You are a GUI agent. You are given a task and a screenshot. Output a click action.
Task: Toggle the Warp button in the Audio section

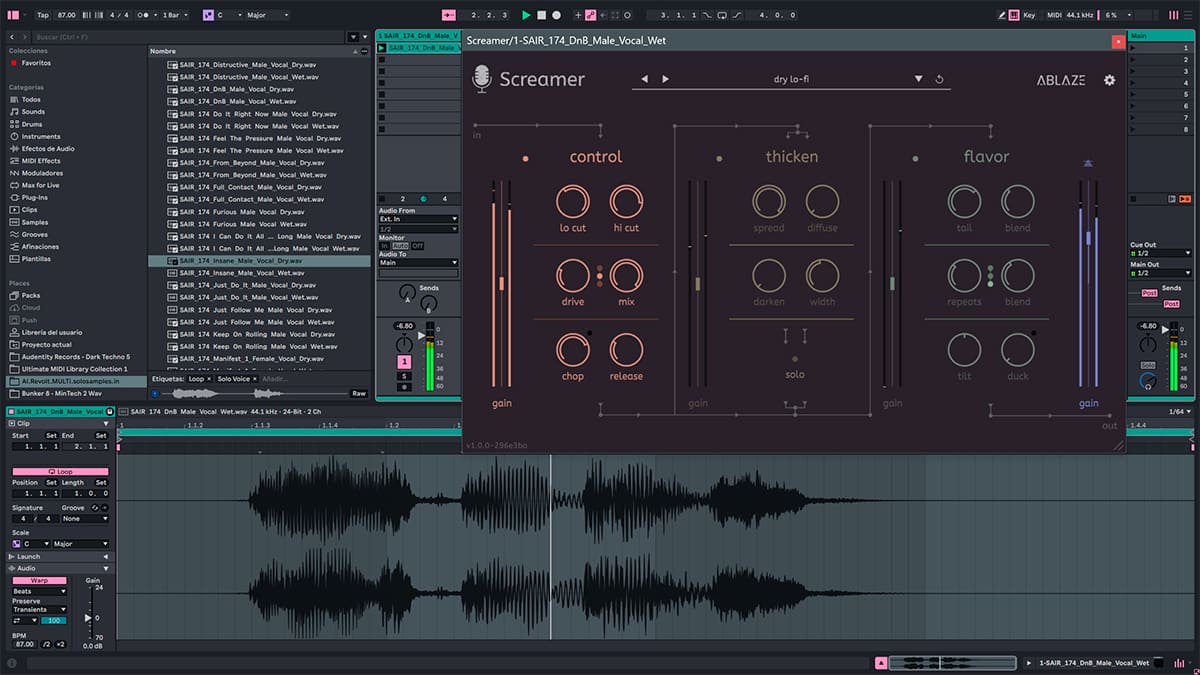[40, 580]
